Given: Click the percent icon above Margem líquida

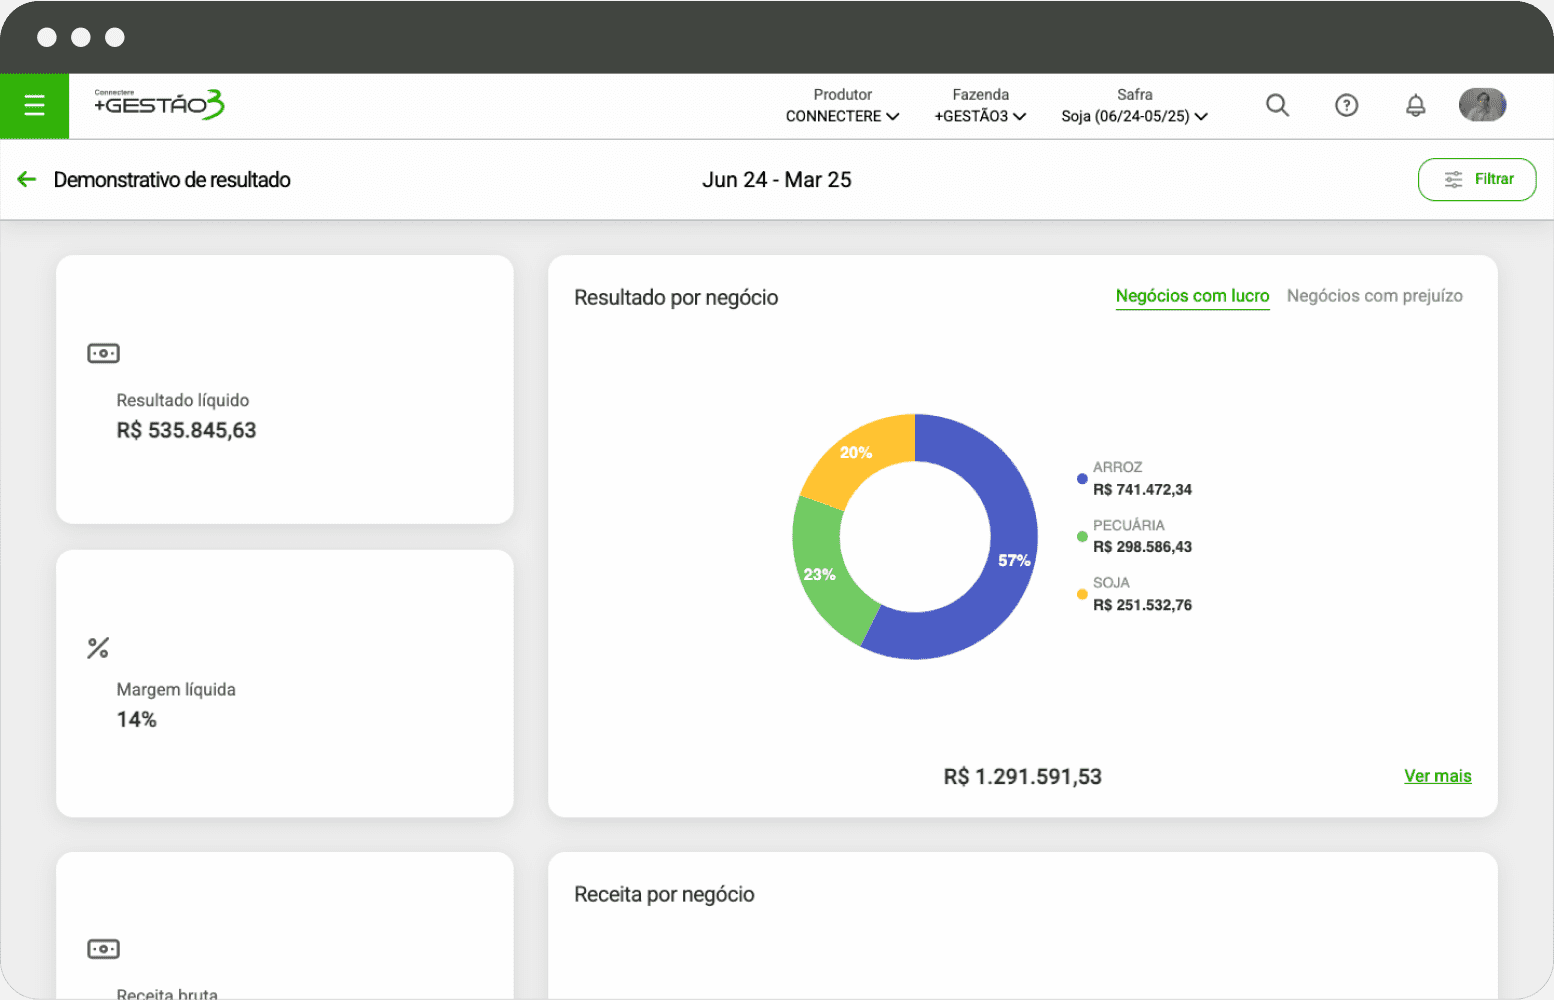Looking at the screenshot, I should coord(98,648).
